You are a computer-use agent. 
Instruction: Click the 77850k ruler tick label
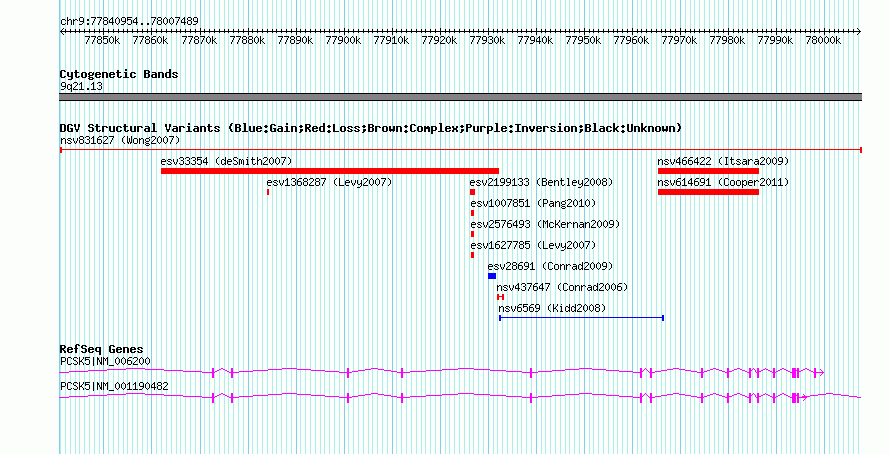[x=102, y=40]
